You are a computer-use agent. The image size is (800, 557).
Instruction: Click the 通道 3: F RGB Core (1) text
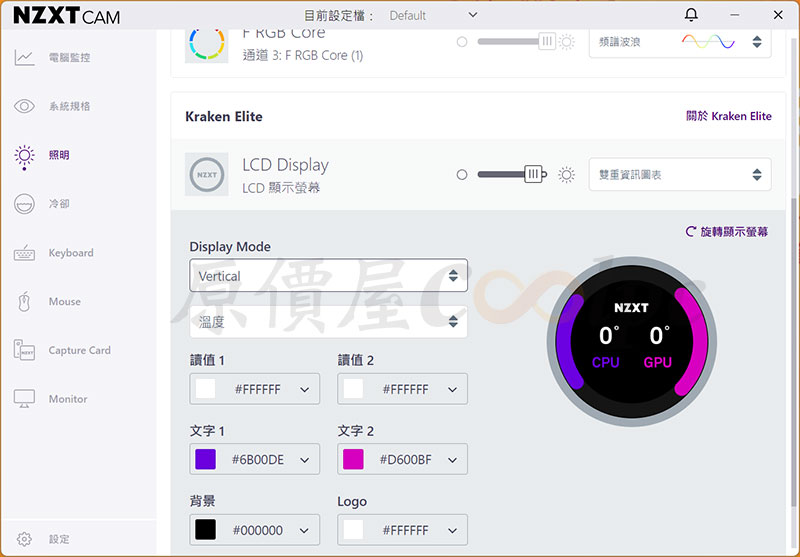pyautogui.click(x=303, y=56)
